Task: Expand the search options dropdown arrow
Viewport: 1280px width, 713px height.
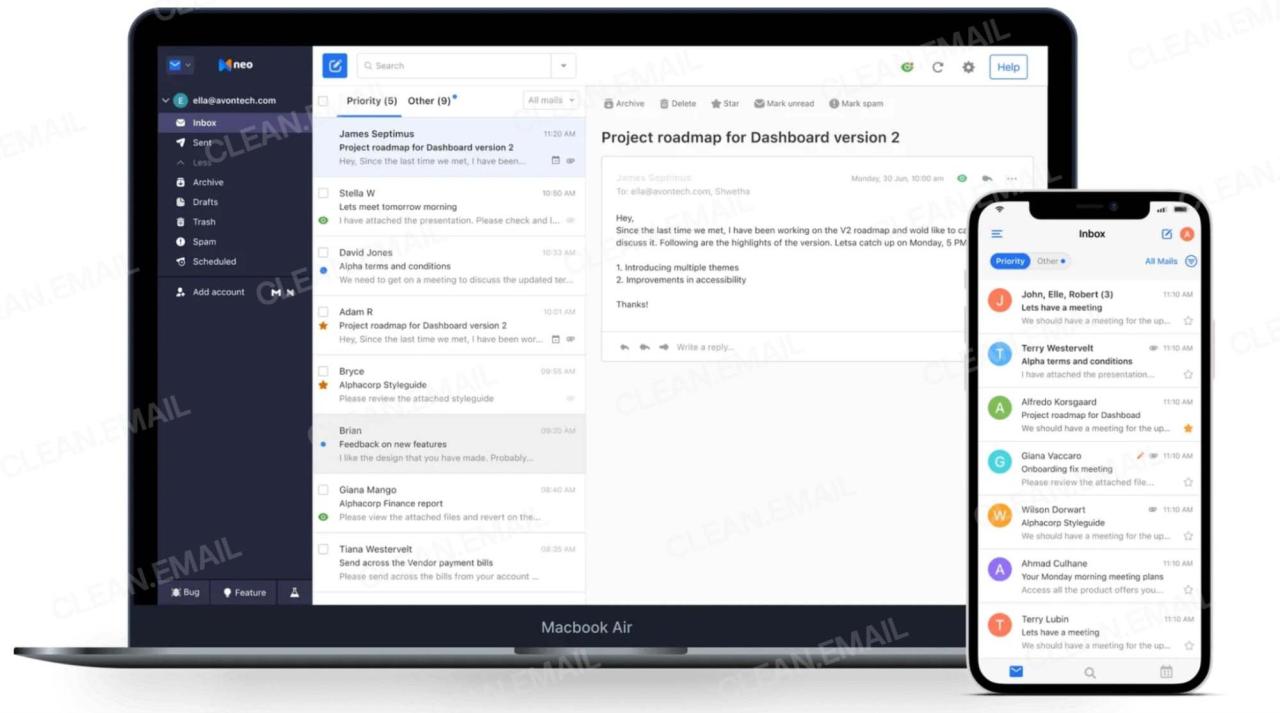Action: [x=563, y=66]
